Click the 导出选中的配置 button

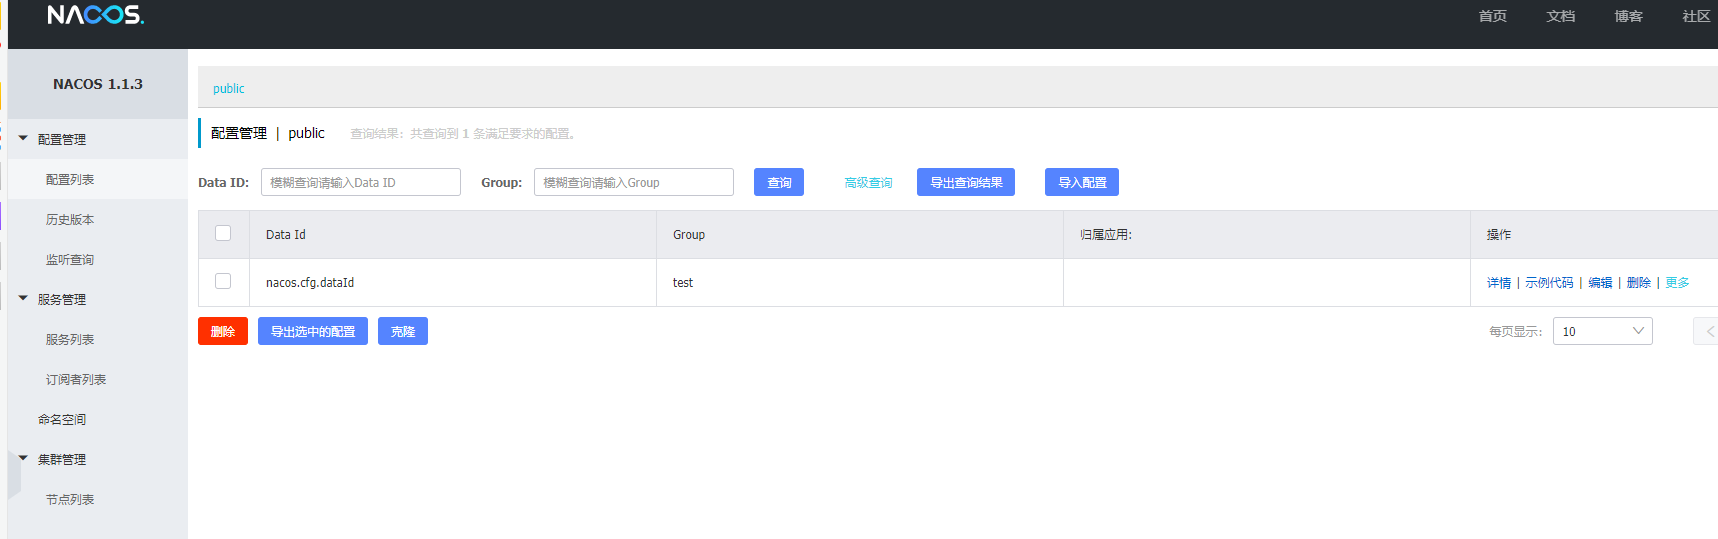pyautogui.click(x=313, y=331)
